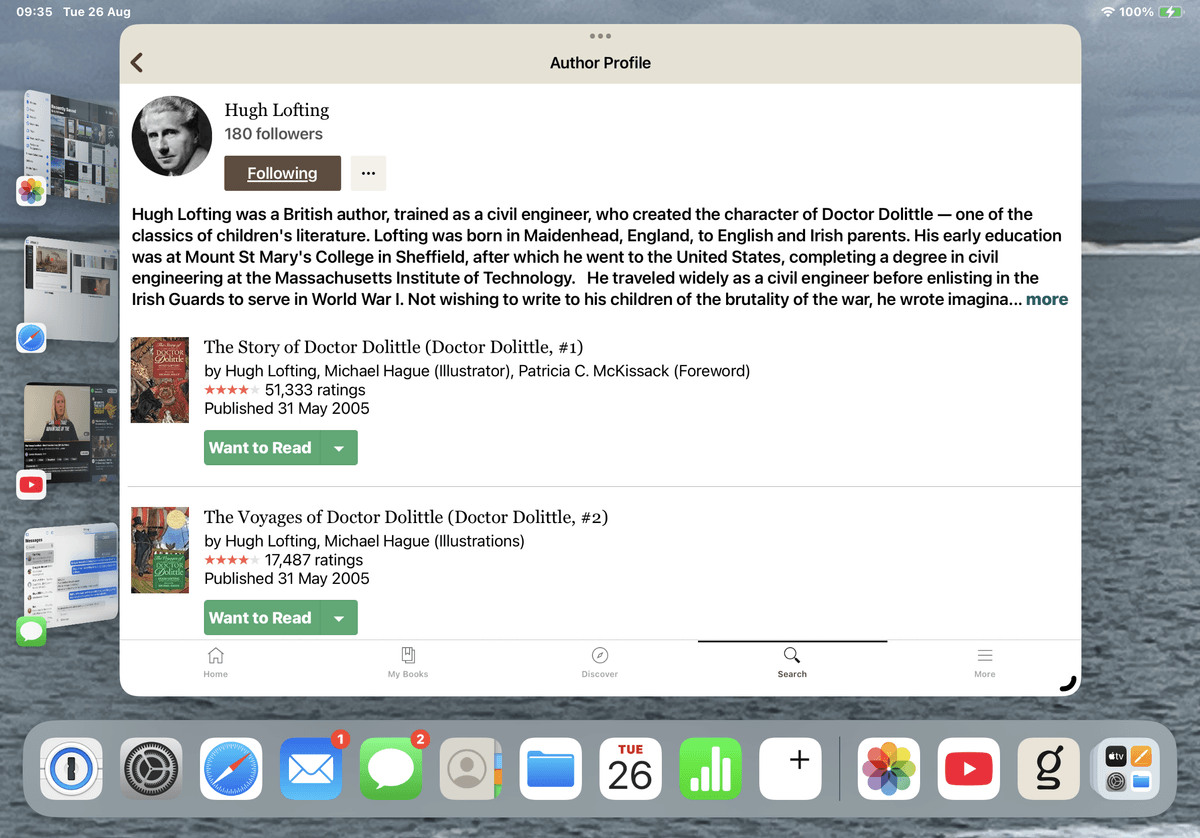Open the Goodreads icon in the dock
The image size is (1200, 838).
coord(1049,769)
